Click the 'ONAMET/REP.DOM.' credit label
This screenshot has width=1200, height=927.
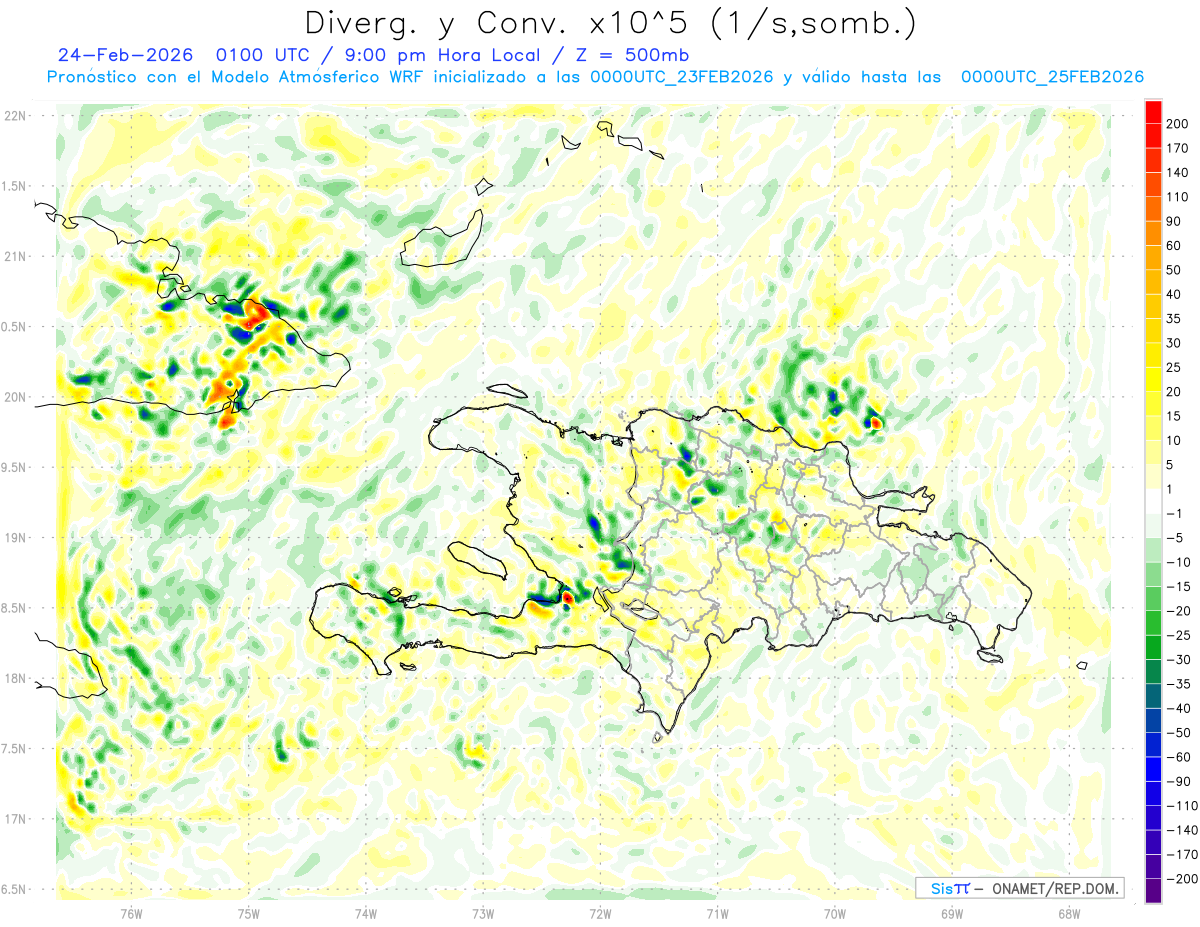(x=1054, y=888)
